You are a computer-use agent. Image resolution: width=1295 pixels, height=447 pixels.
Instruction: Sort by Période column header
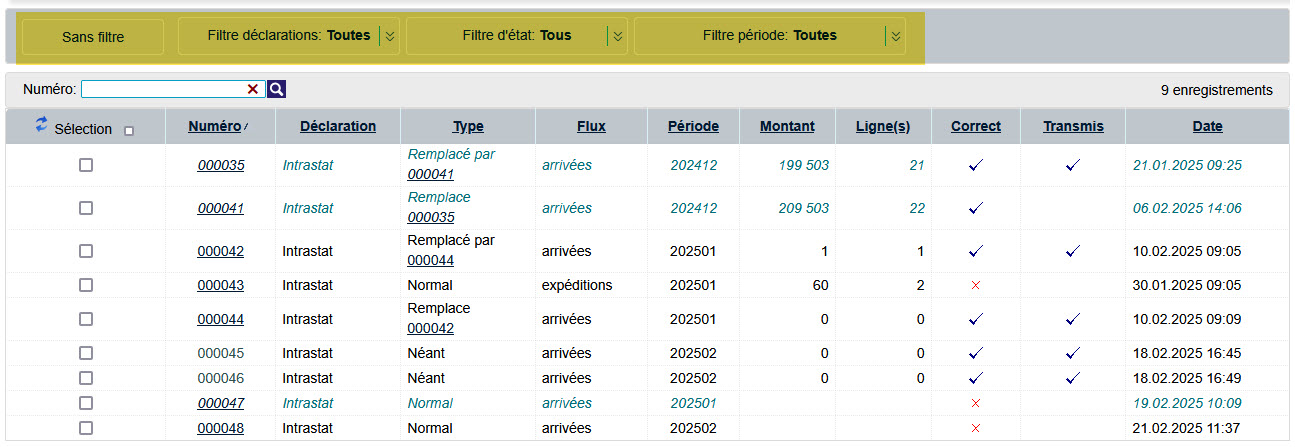pyautogui.click(x=694, y=126)
